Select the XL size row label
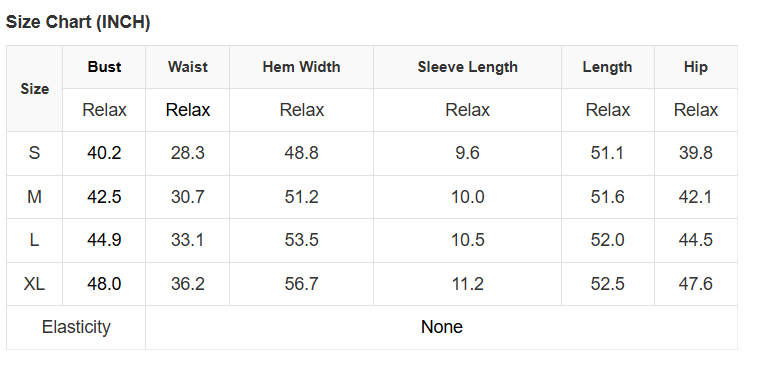 (x=34, y=283)
